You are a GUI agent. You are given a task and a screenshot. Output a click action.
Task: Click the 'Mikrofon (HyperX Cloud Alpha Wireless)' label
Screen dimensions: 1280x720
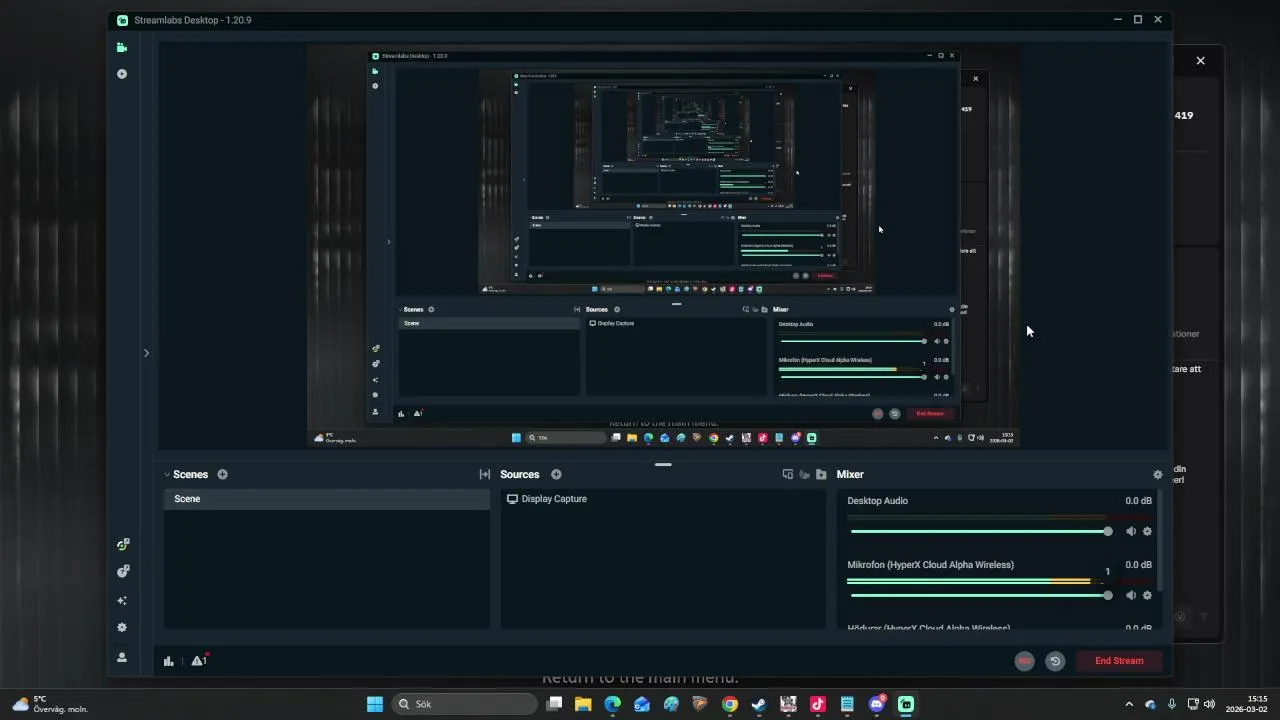pos(930,565)
